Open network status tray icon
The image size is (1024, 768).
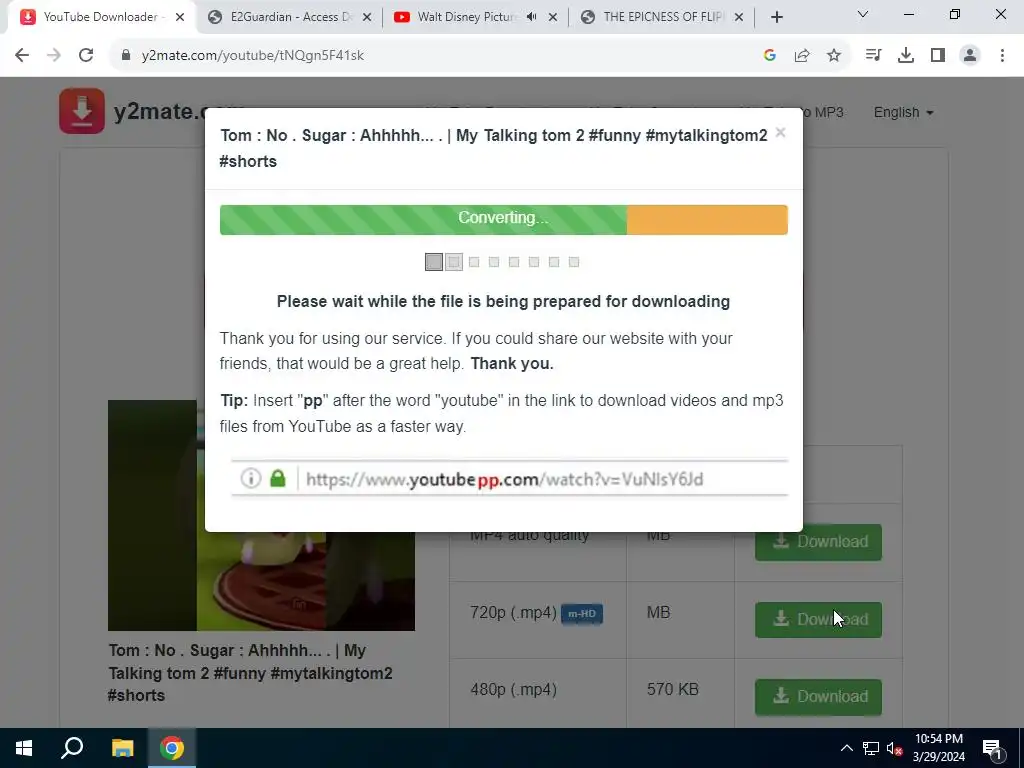(x=871, y=748)
